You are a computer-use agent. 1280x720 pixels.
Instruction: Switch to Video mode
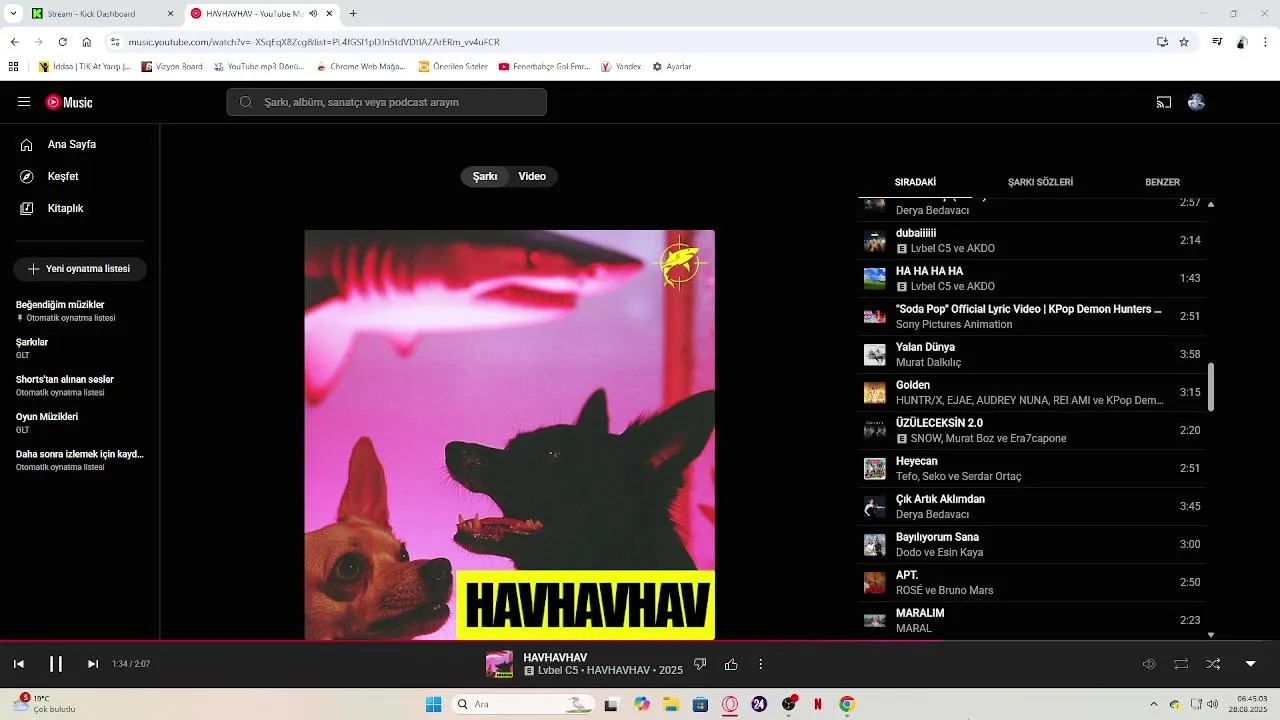(532, 176)
